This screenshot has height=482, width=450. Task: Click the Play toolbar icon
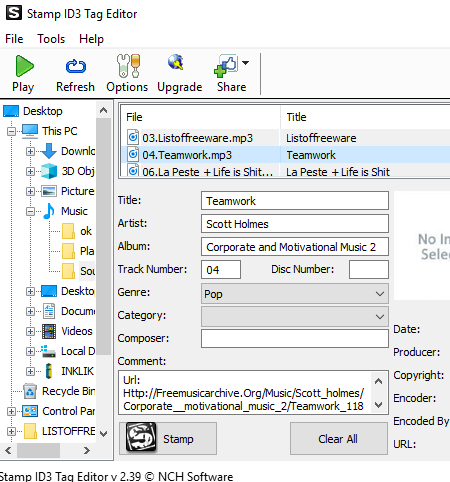[24, 66]
